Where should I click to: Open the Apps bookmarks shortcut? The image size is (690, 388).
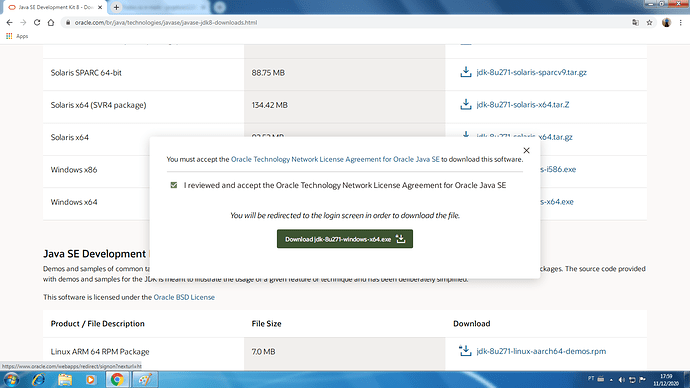[x=17, y=36]
